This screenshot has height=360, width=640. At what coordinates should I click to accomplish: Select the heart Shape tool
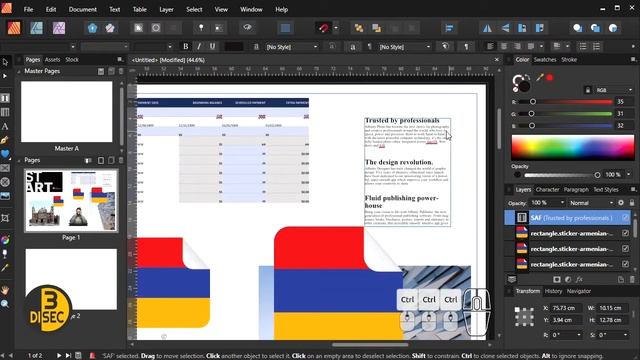tap(5, 154)
